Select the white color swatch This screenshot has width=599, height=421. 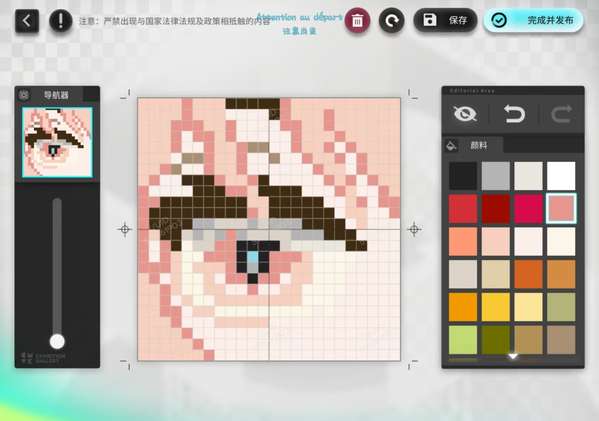[x=561, y=176]
